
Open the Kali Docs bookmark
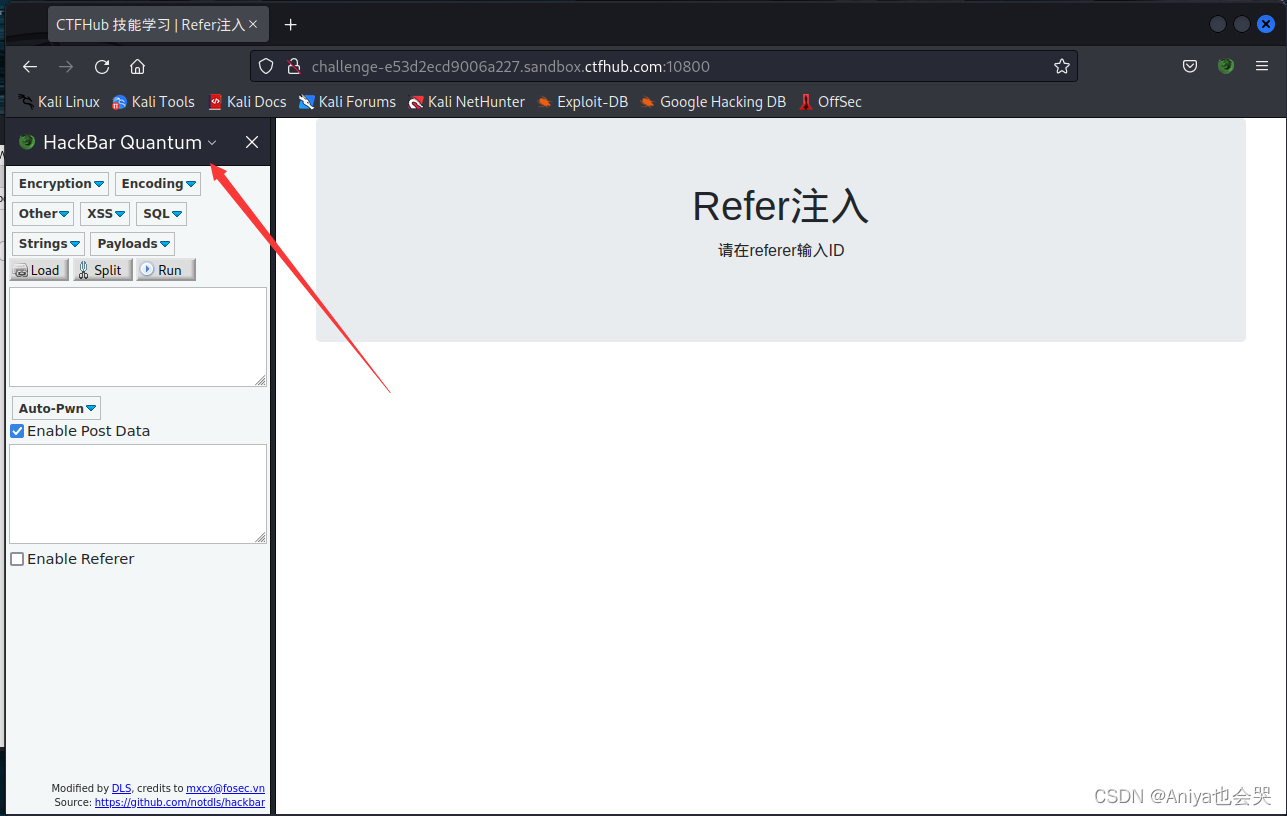click(x=247, y=102)
